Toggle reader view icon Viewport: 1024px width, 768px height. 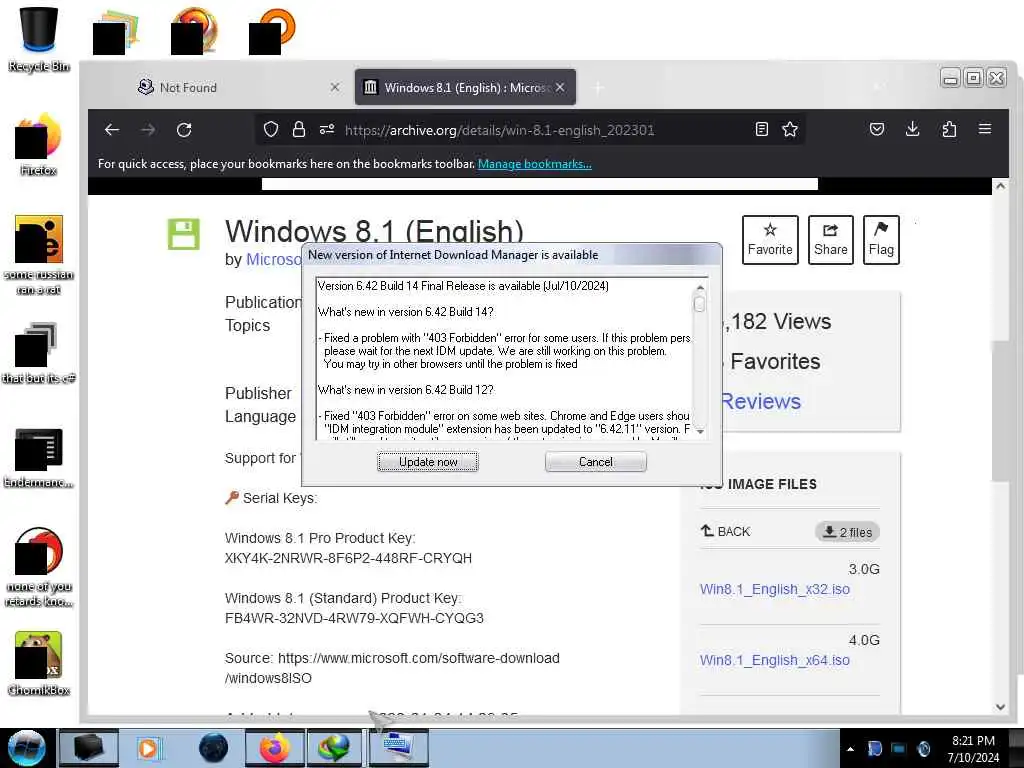click(x=761, y=129)
